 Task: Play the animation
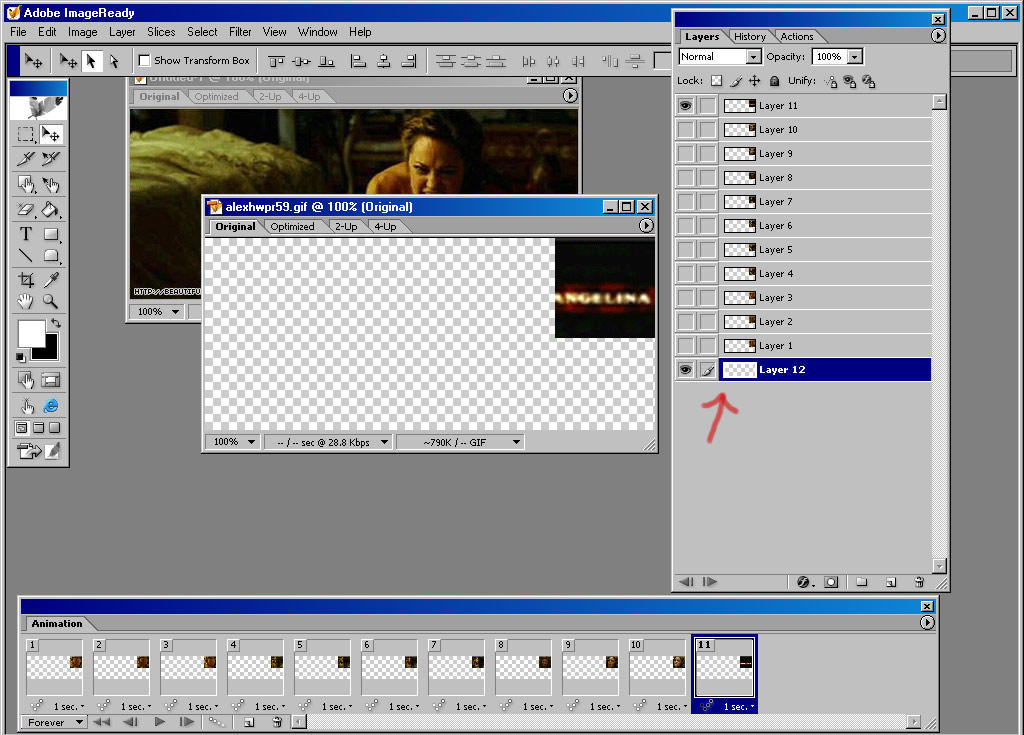160,722
